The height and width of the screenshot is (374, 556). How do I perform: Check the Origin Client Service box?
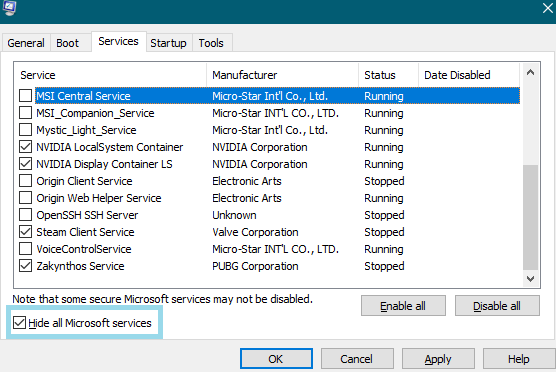tap(26, 181)
